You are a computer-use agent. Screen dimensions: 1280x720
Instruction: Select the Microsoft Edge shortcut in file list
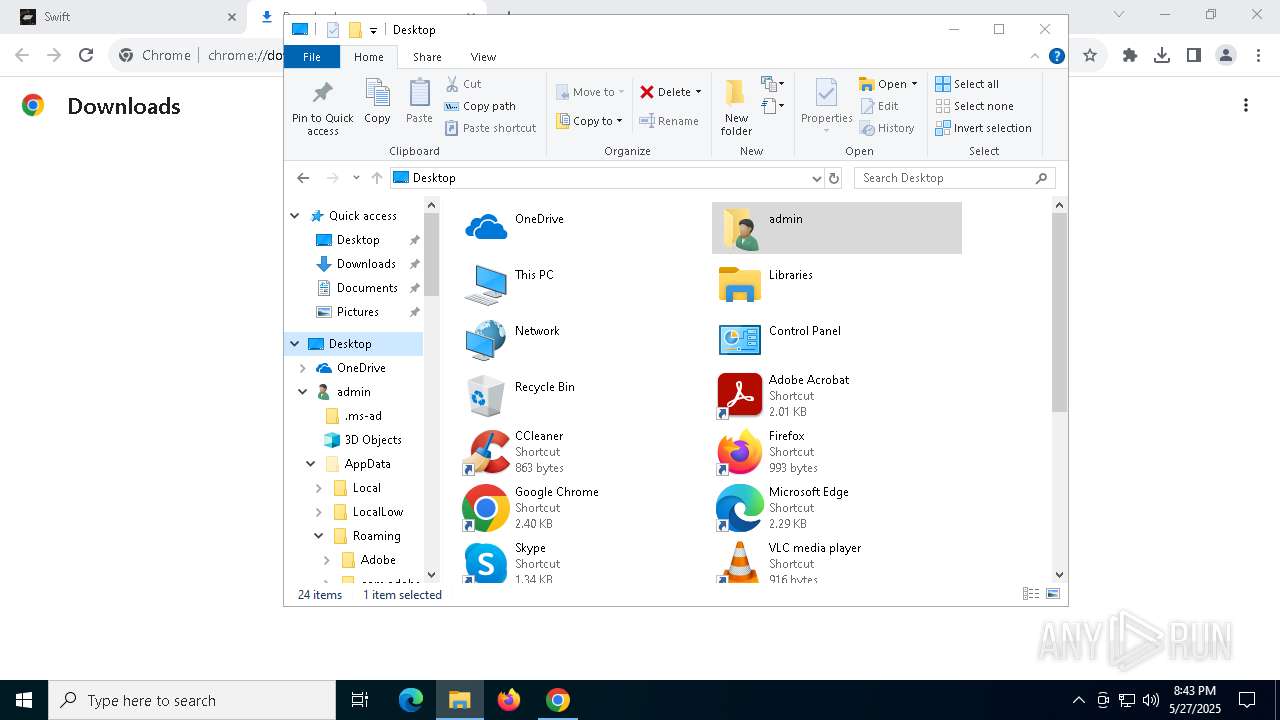click(838, 507)
